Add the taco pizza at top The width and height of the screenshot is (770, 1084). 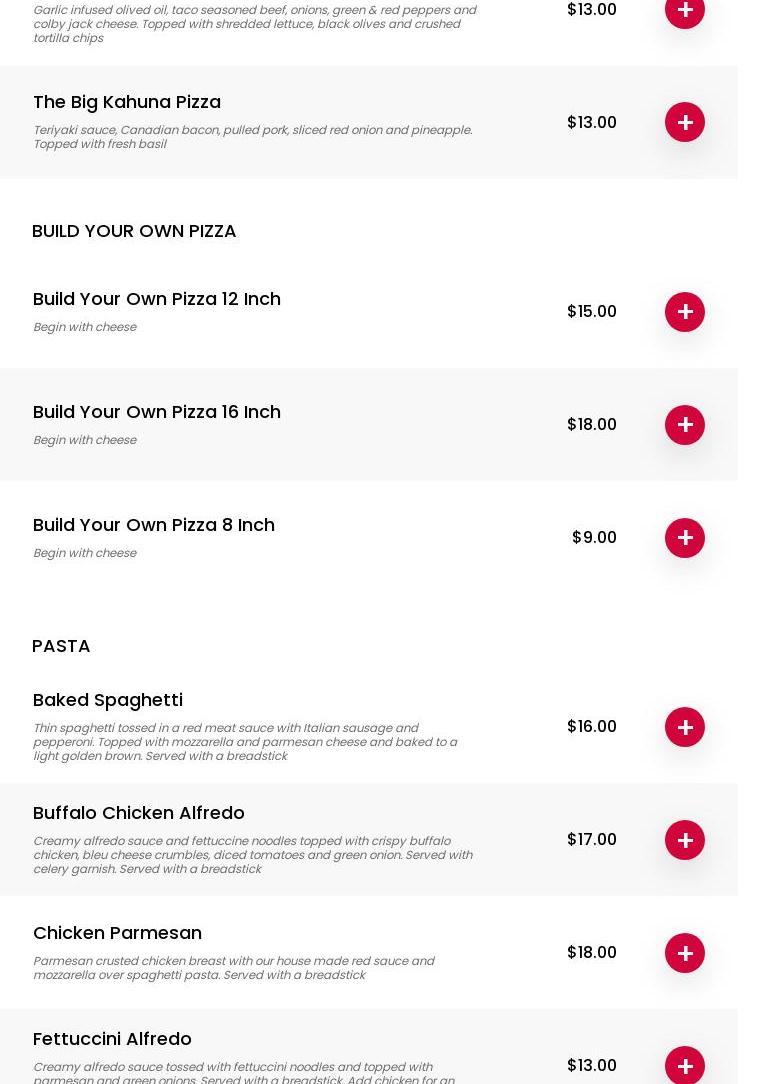(684, 11)
